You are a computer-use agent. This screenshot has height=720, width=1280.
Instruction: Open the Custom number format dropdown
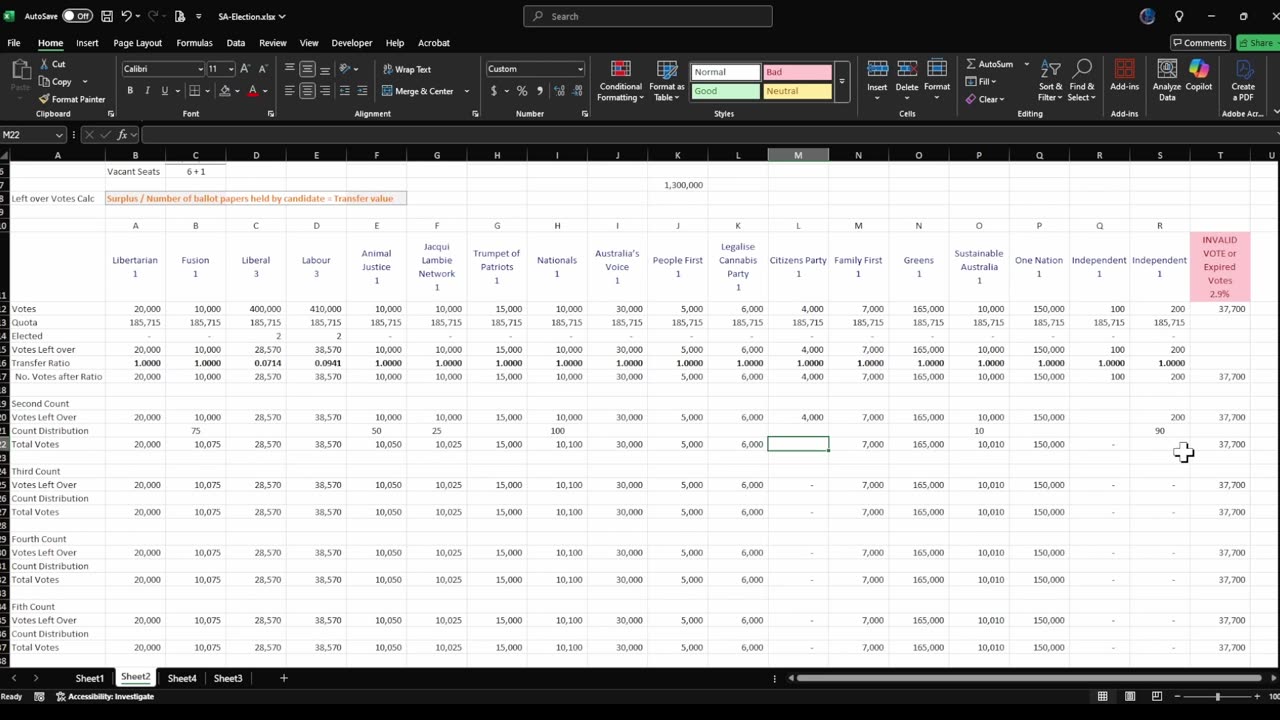coord(580,69)
